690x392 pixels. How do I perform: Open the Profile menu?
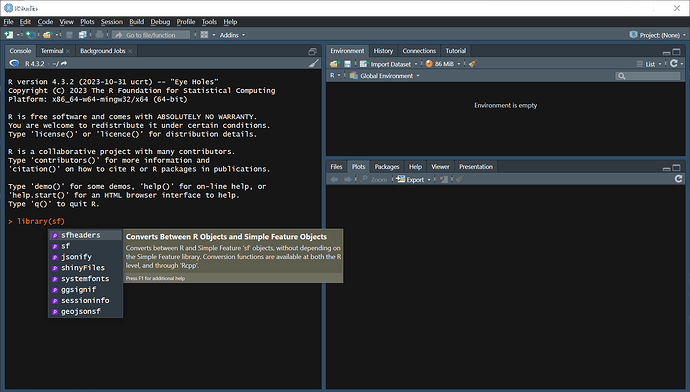pyautogui.click(x=186, y=22)
